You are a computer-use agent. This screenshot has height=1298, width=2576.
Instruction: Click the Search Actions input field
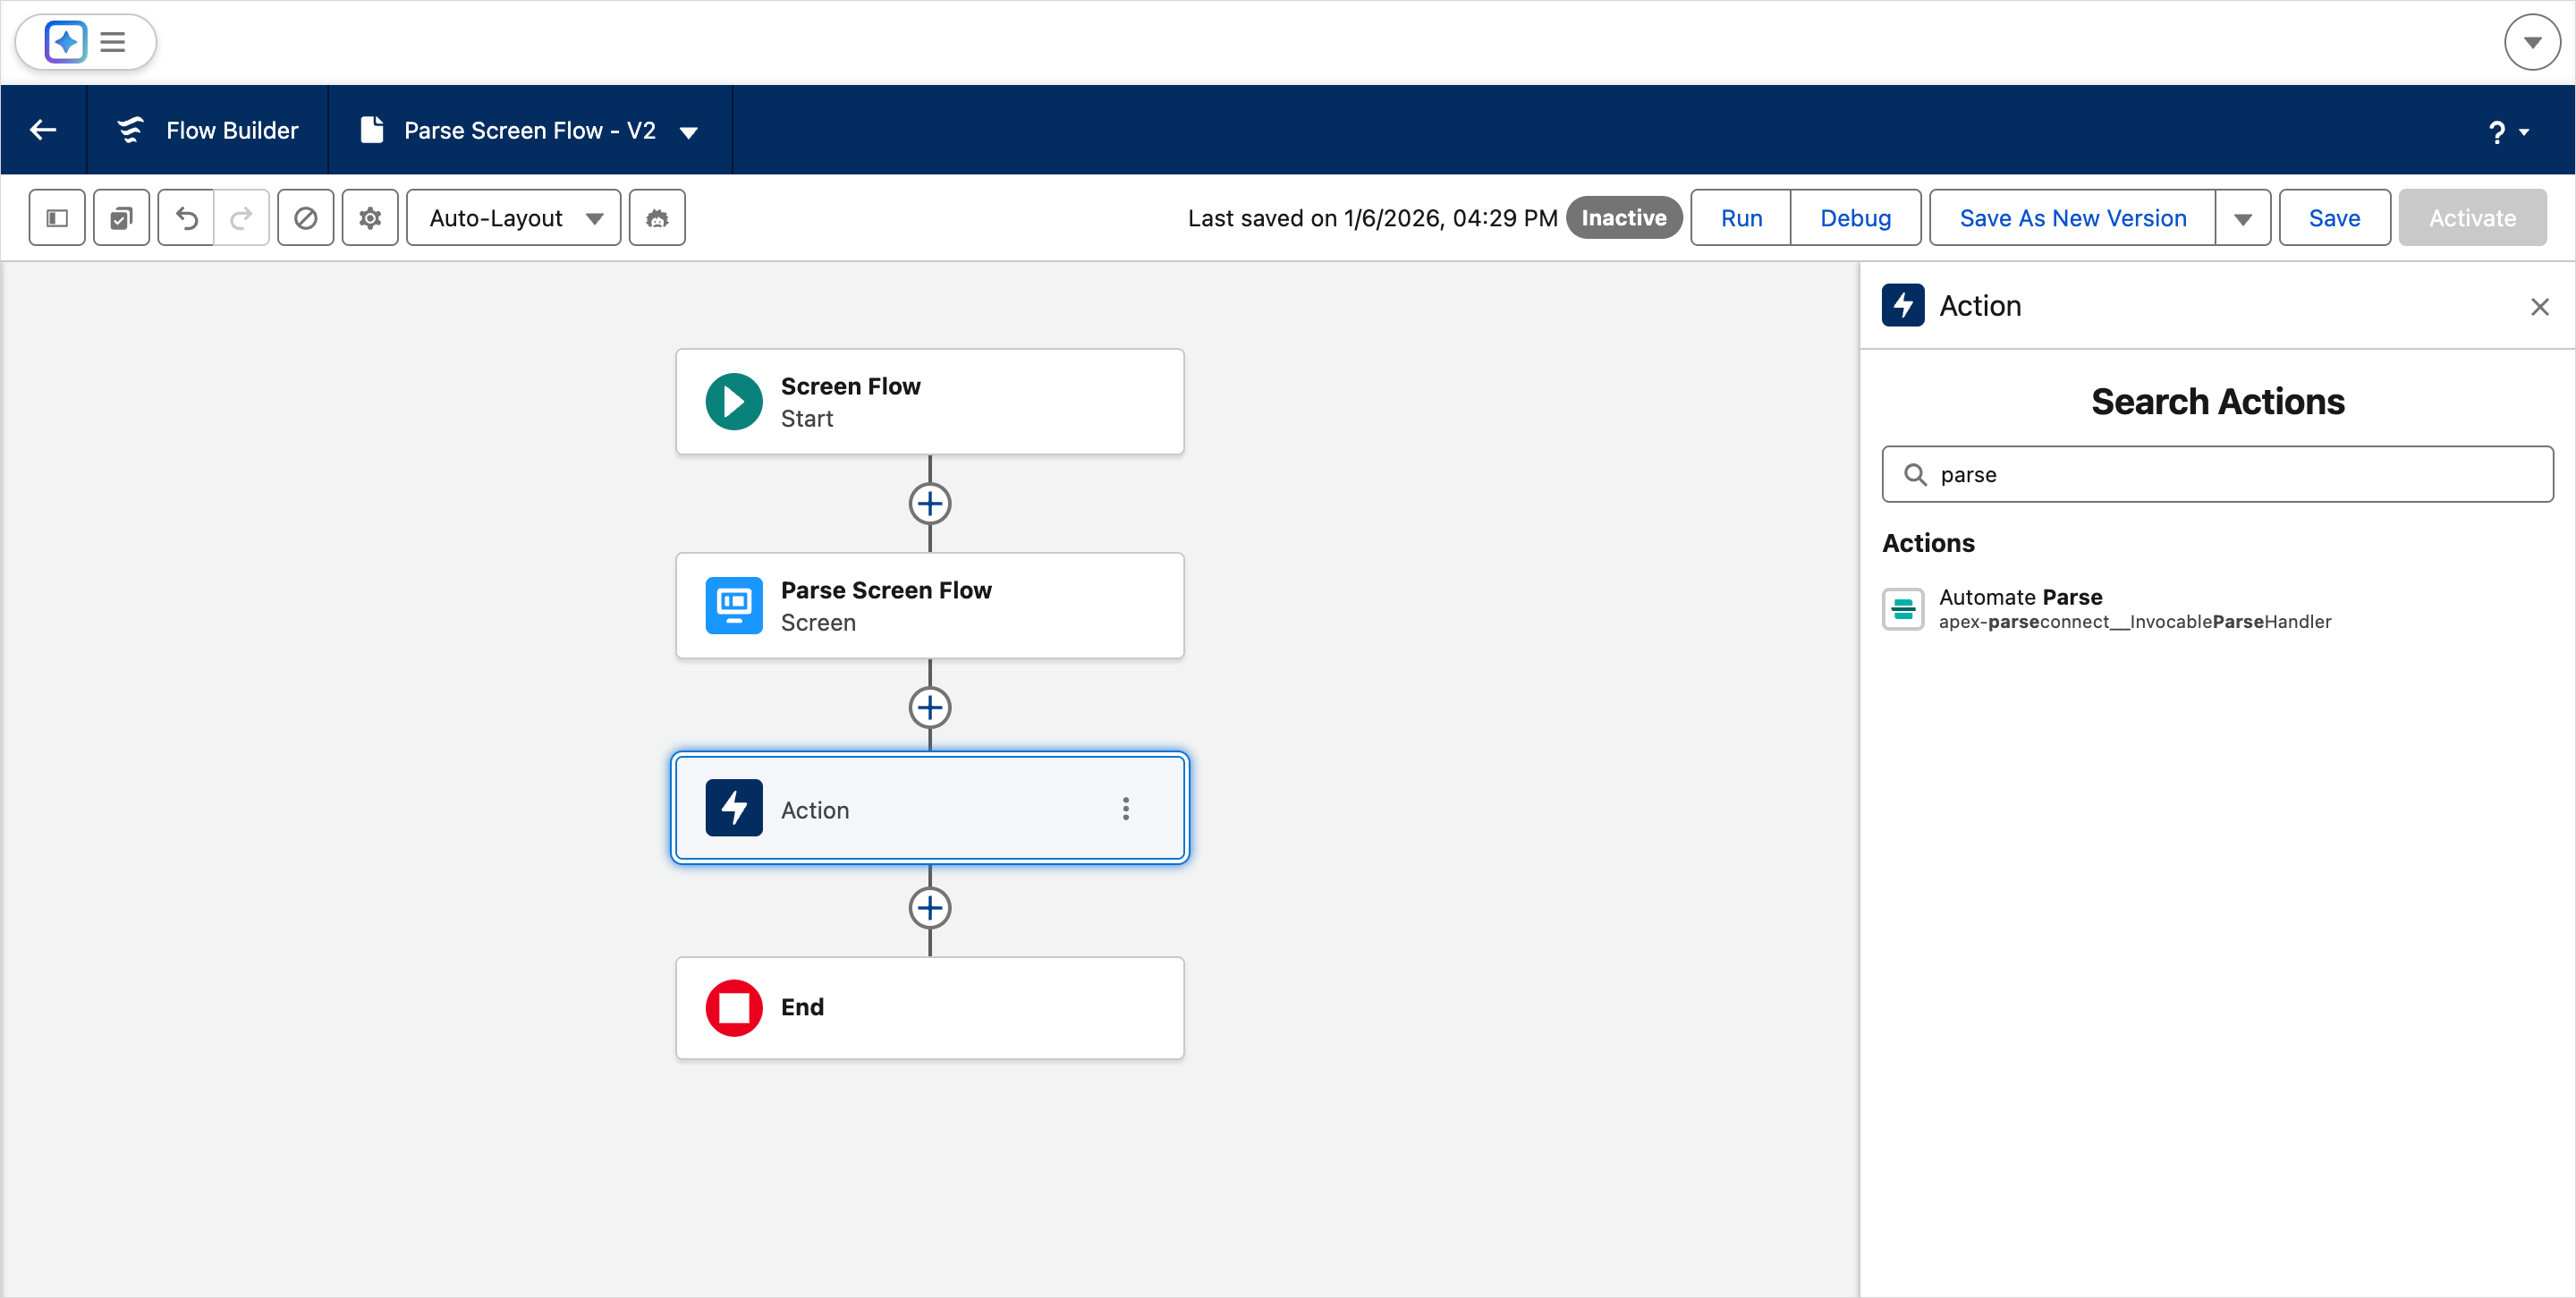click(x=2218, y=474)
